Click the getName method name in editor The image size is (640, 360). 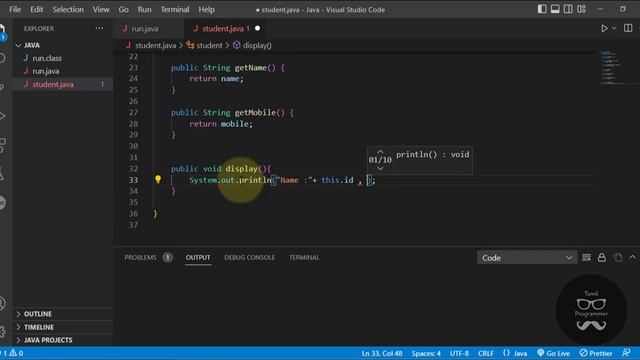[x=251, y=68]
